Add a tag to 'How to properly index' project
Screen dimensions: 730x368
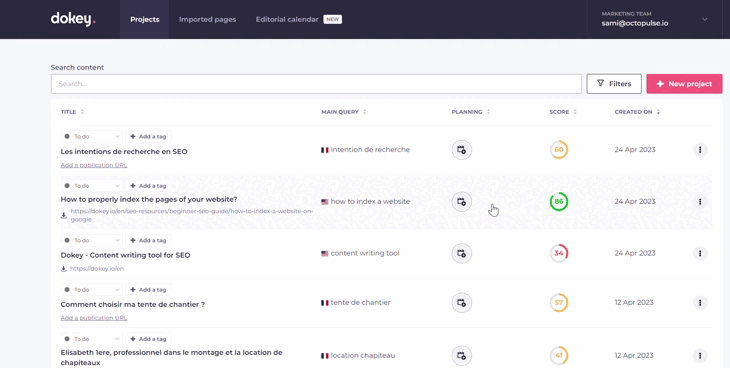[149, 186]
